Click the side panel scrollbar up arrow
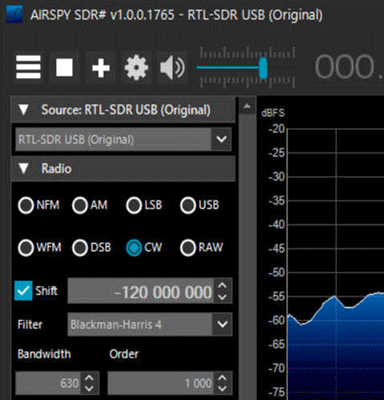This screenshot has width=384, height=400. (x=247, y=106)
